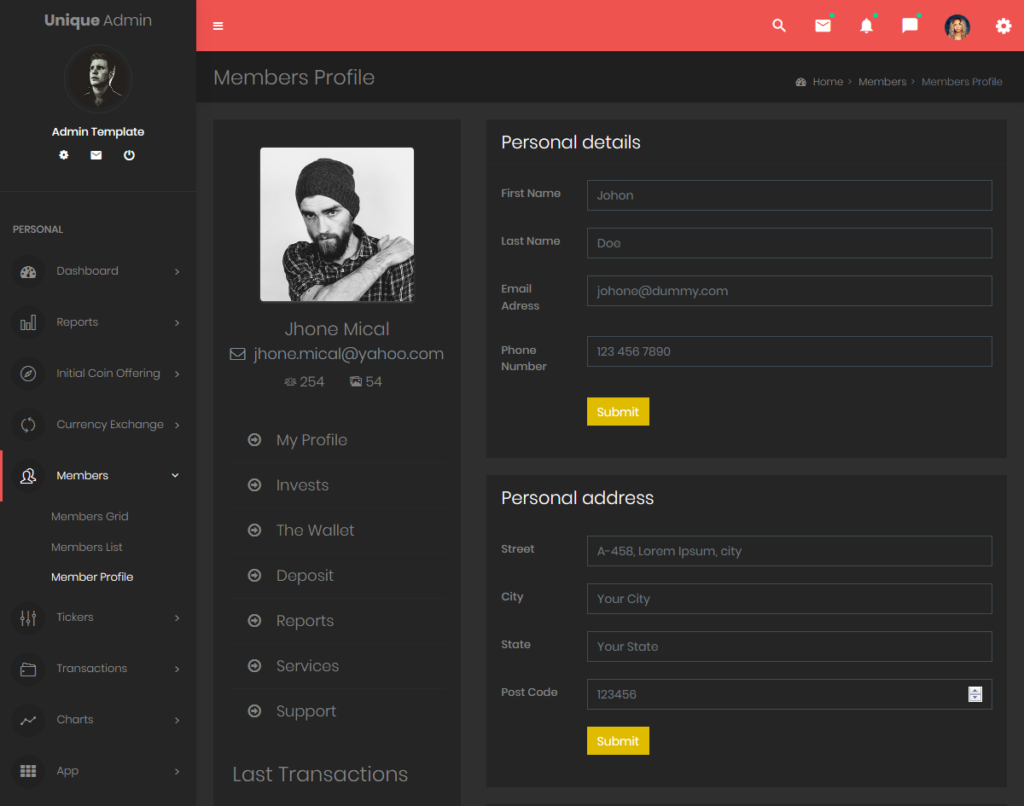Check the bell notifications icon
This screenshot has height=806, width=1024.
click(866, 25)
